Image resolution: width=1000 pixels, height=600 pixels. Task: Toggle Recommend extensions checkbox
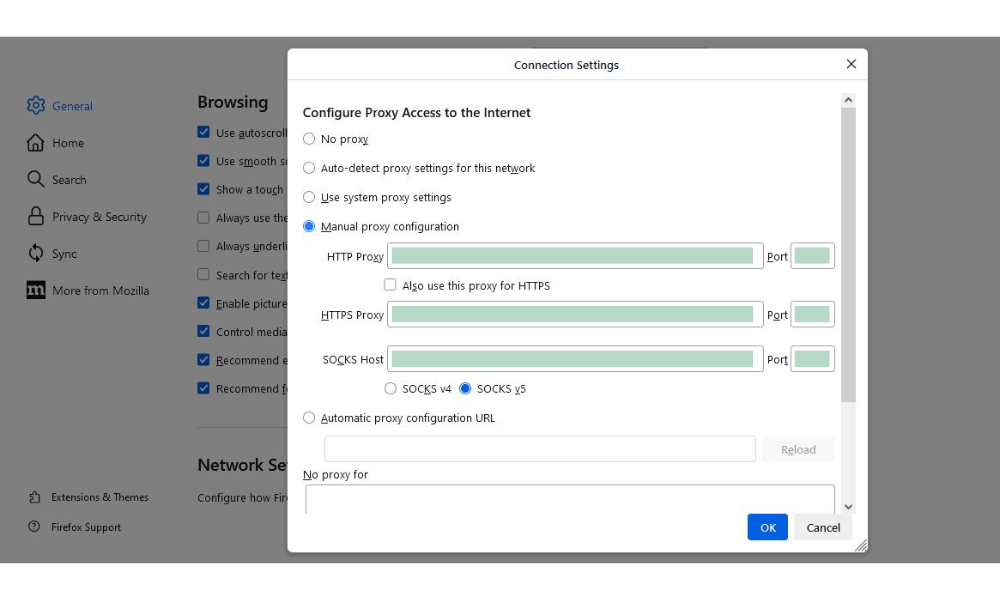(x=203, y=360)
